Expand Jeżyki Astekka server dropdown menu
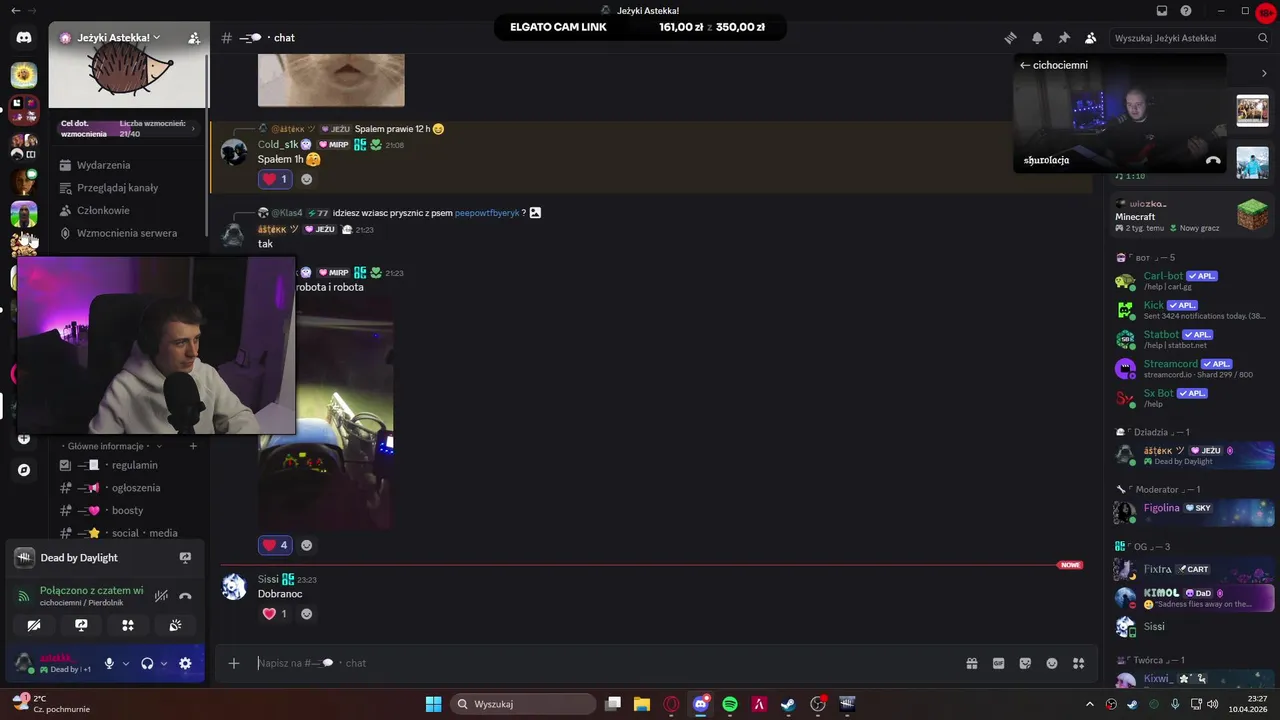The height and width of the screenshot is (720, 1280). point(156,38)
